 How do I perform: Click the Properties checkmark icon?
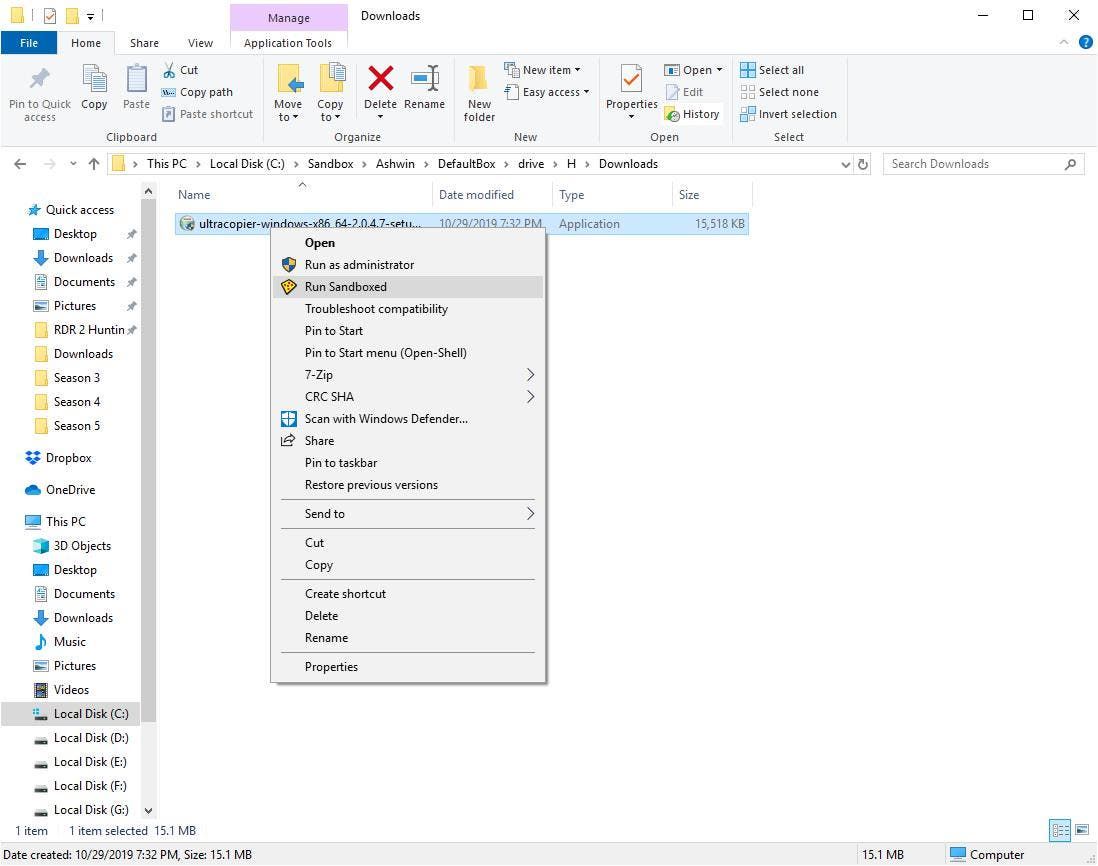coord(631,78)
